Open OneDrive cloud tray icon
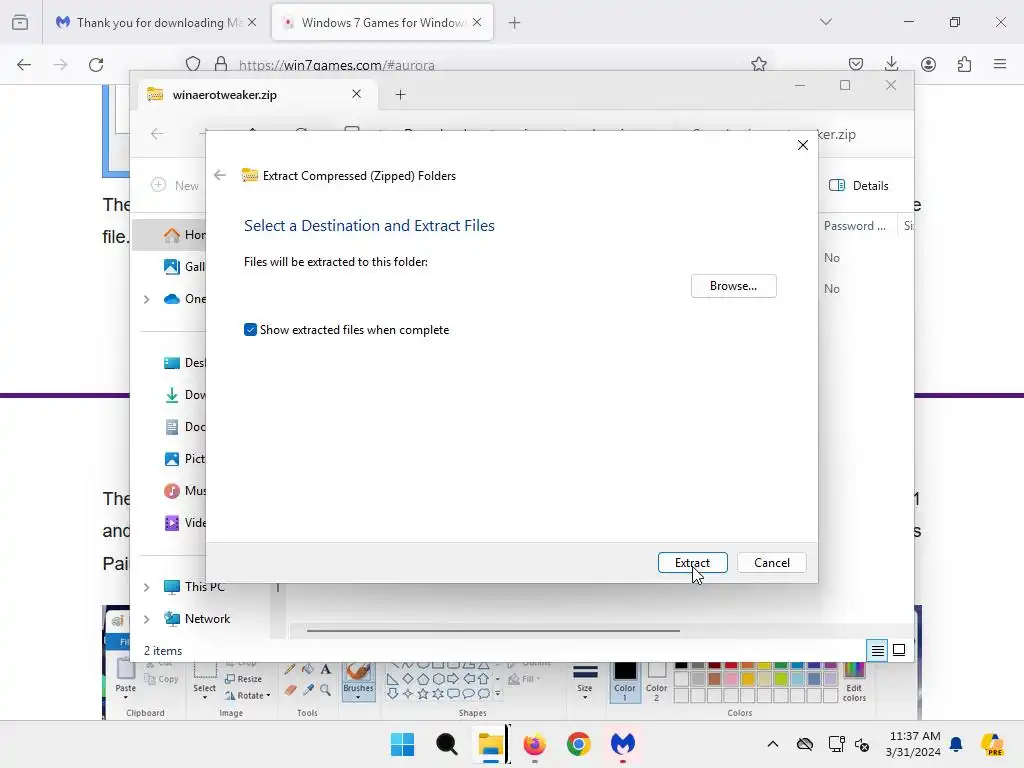The height and width of the screenshot is (768, 1024). (805, 744)
